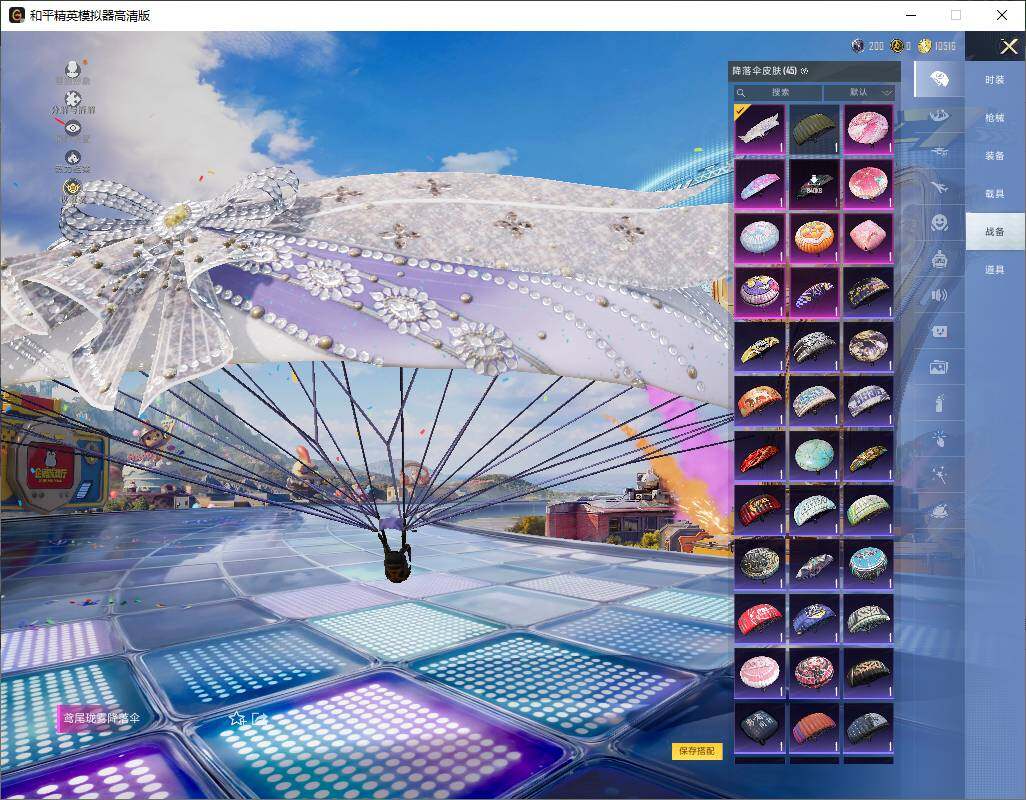Image resolution: width=1026 pixels, height=800 pixels.
Task: Click the share arrow icon beside star
Action: coord(260,718)
